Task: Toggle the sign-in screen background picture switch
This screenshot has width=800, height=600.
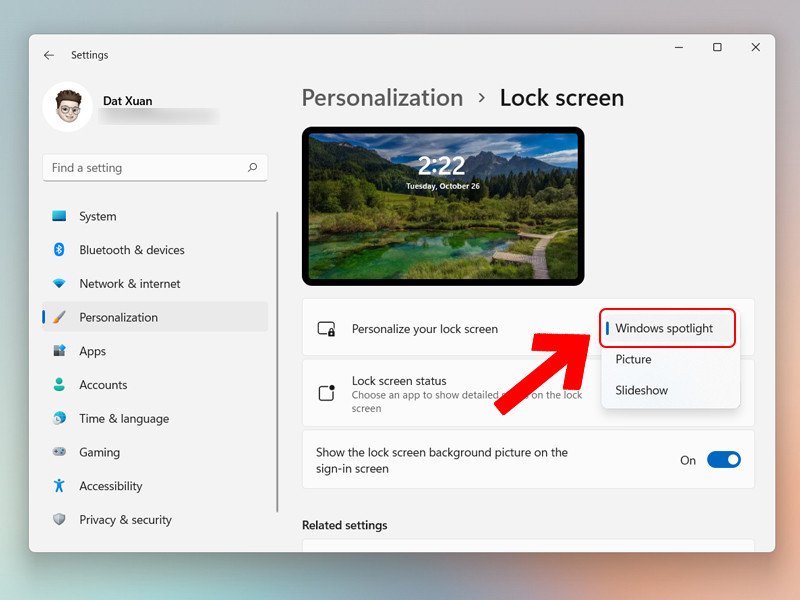Action: click(x=723, y=460)
